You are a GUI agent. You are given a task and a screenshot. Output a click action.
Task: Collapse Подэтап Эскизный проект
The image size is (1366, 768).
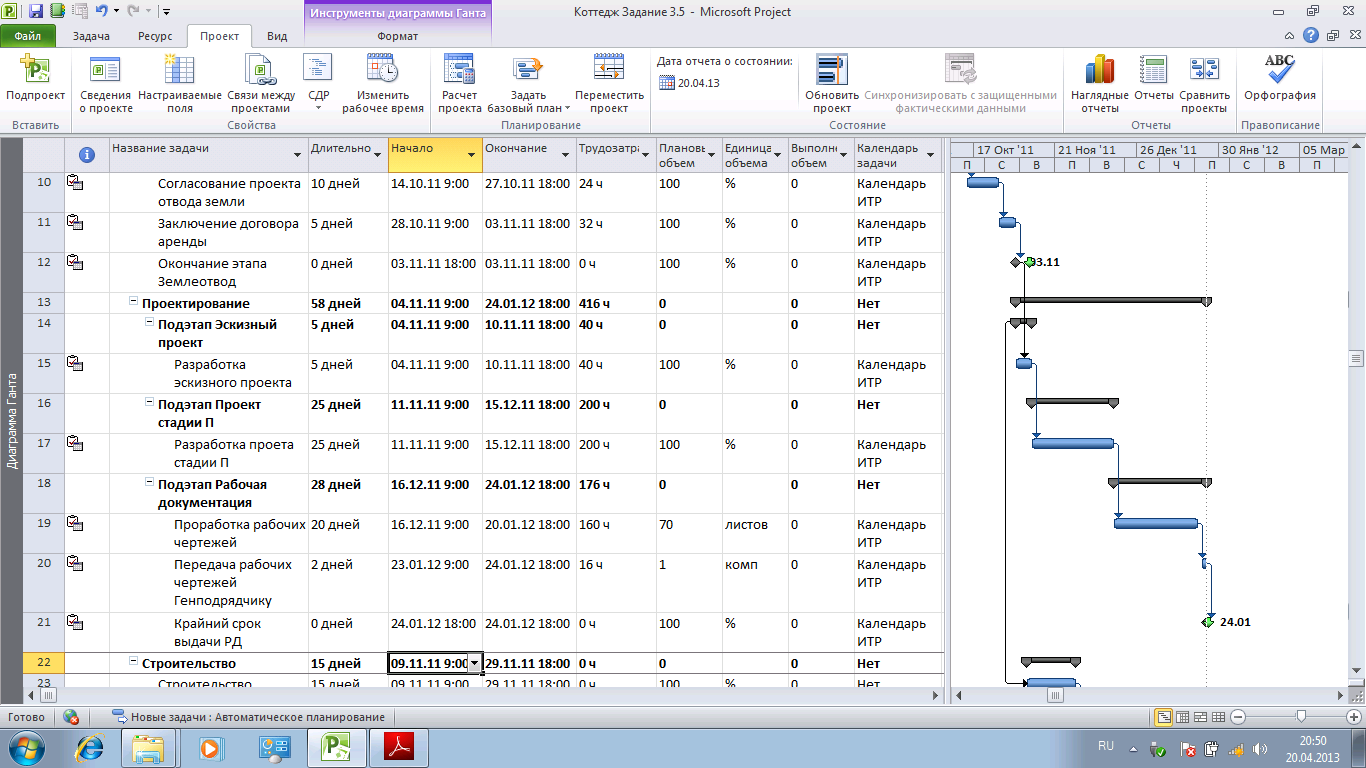point(150,322)
